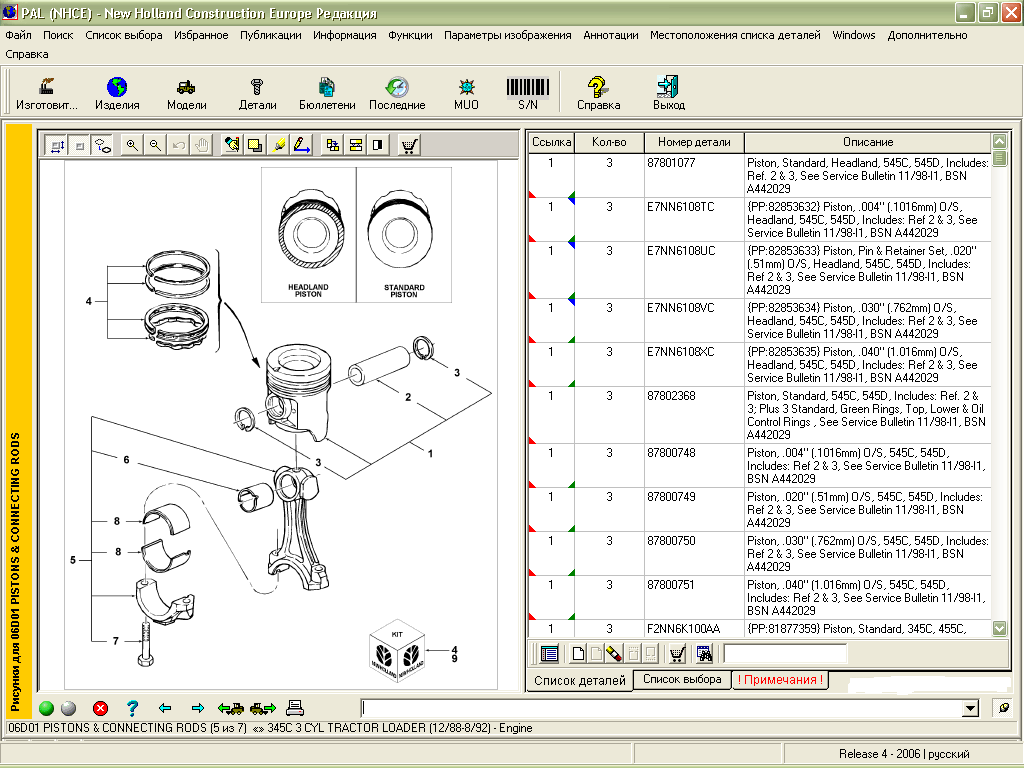
Task: Open the bottom address bar dropdown arrow
Action: 970,709
